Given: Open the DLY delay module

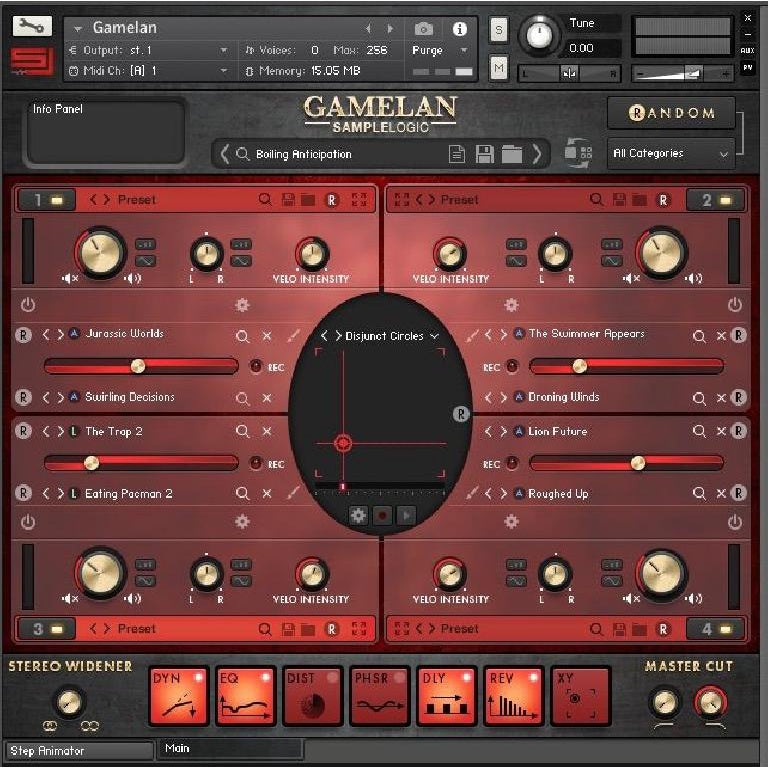Looking at the screenshot, I should click(446, 696).
